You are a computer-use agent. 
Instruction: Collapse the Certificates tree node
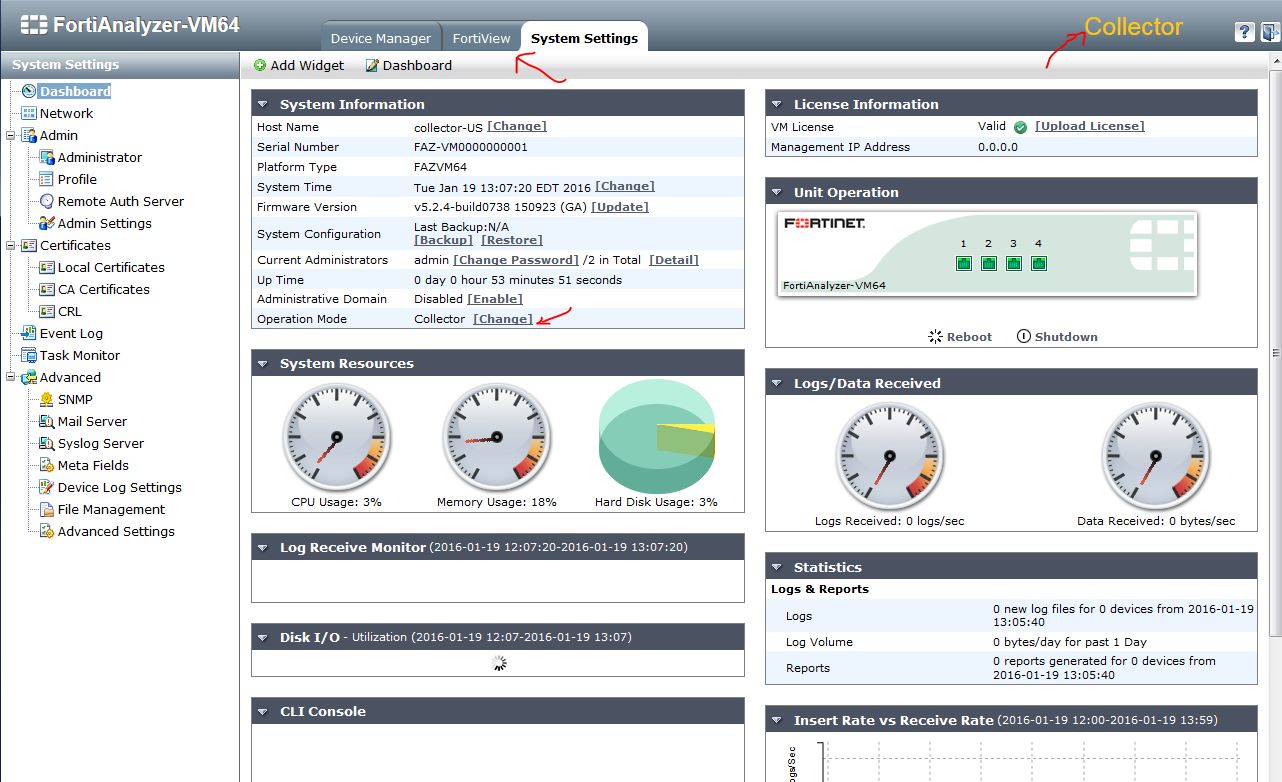[11, 245]
